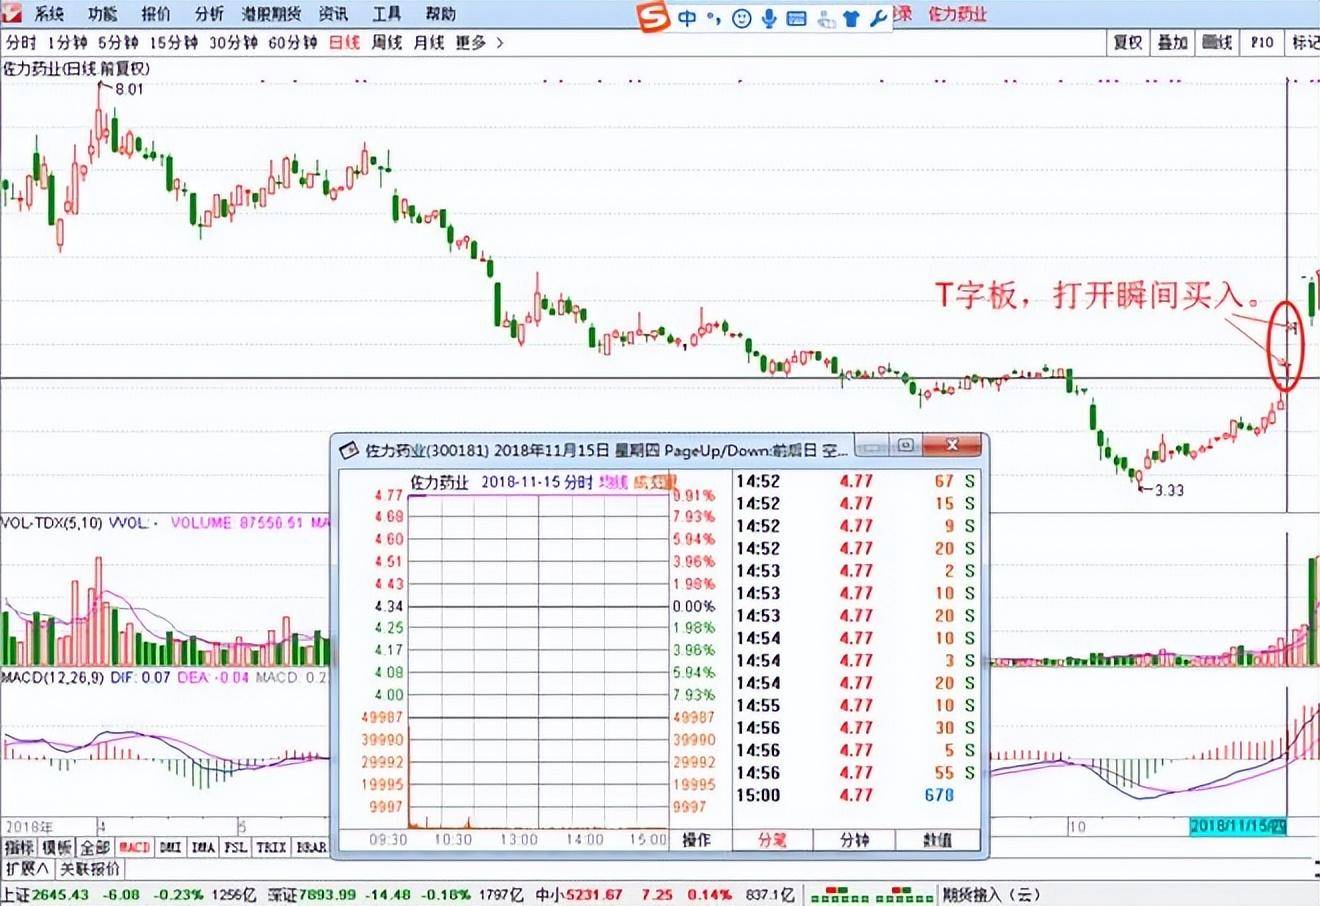Image resolution: width=1320 pixels, height=906 pixels.
Task: Switch to 分钟 tab in popup
Action: (x=854, y=840)
